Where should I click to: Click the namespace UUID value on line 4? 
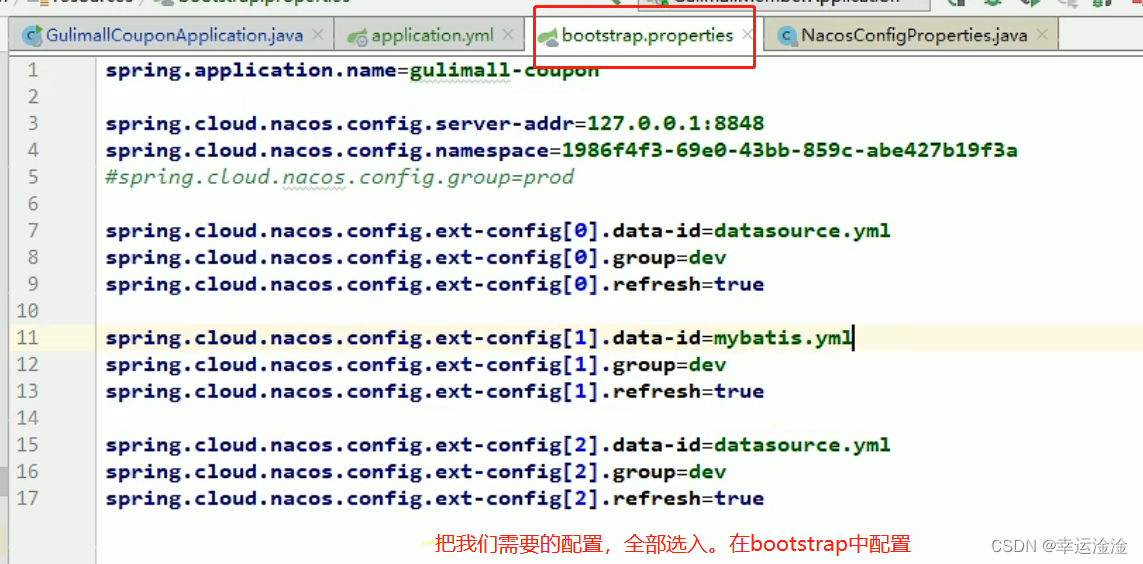point(789,151)
